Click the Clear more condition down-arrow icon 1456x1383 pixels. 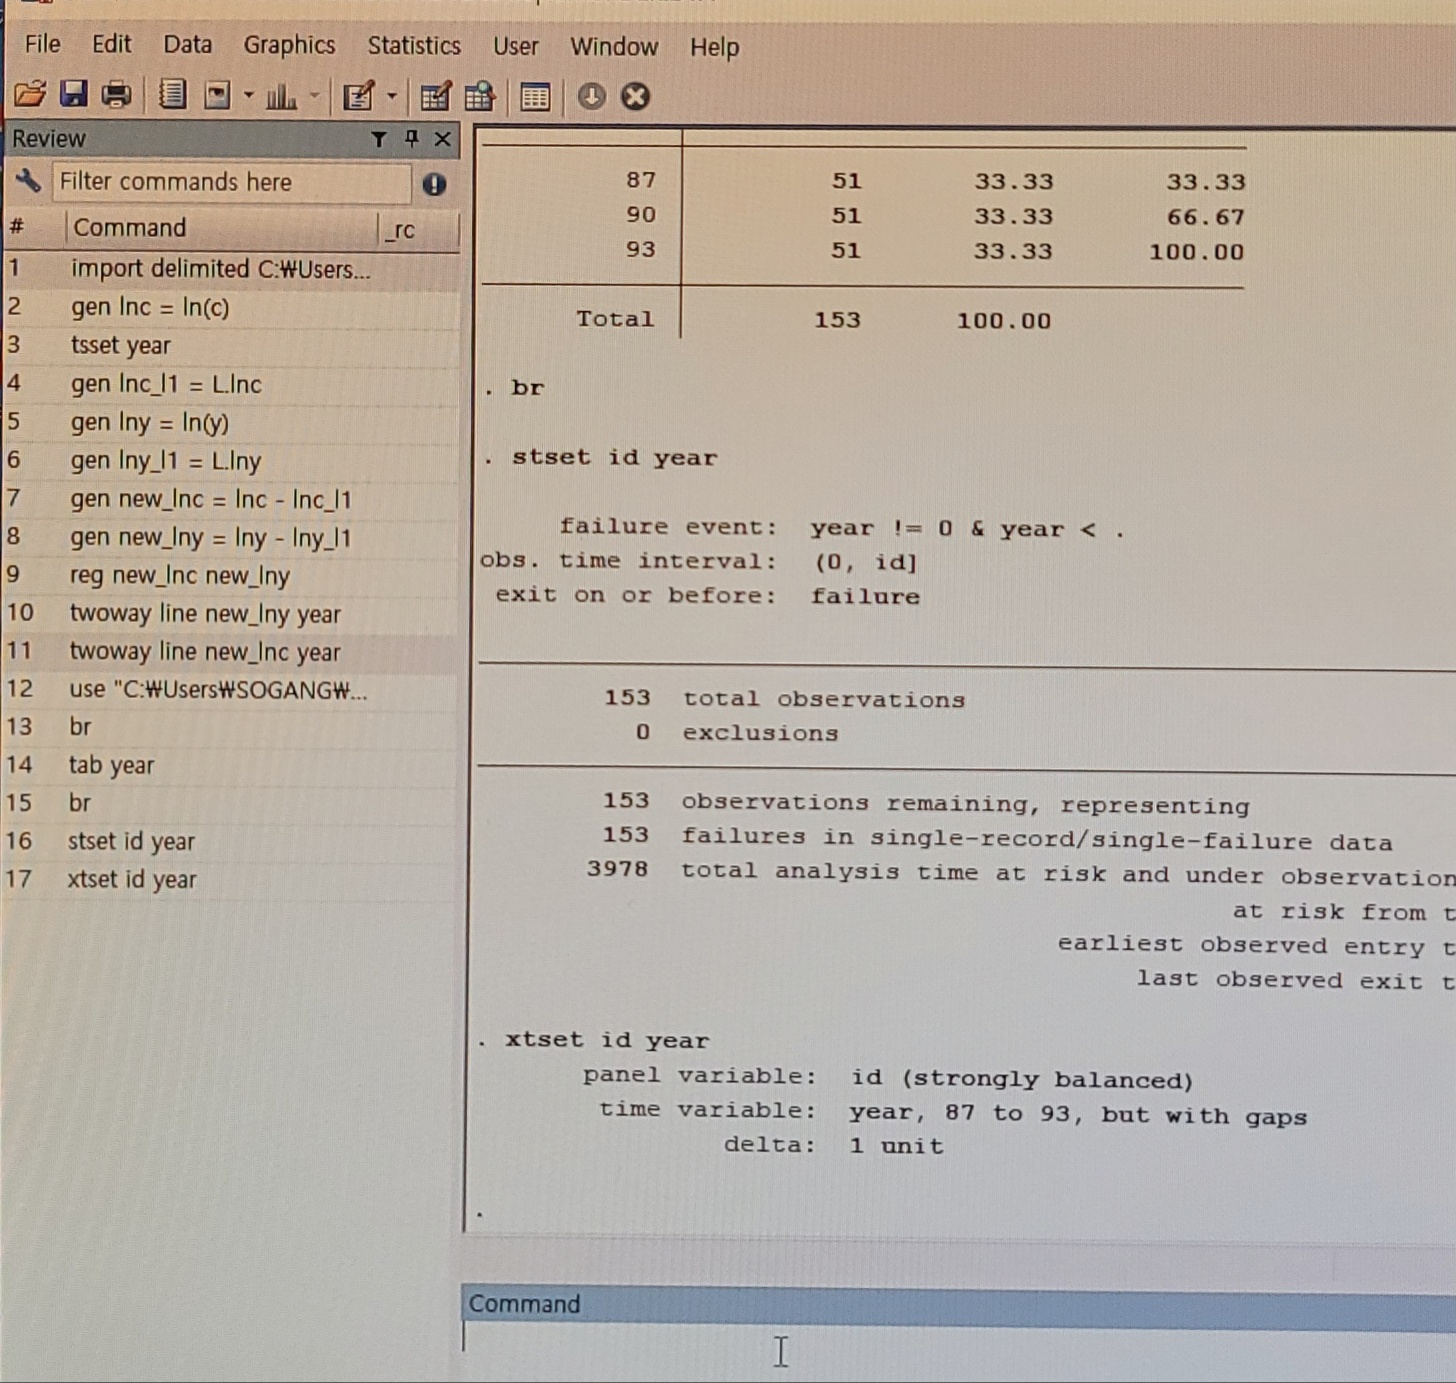coord(591,97)
